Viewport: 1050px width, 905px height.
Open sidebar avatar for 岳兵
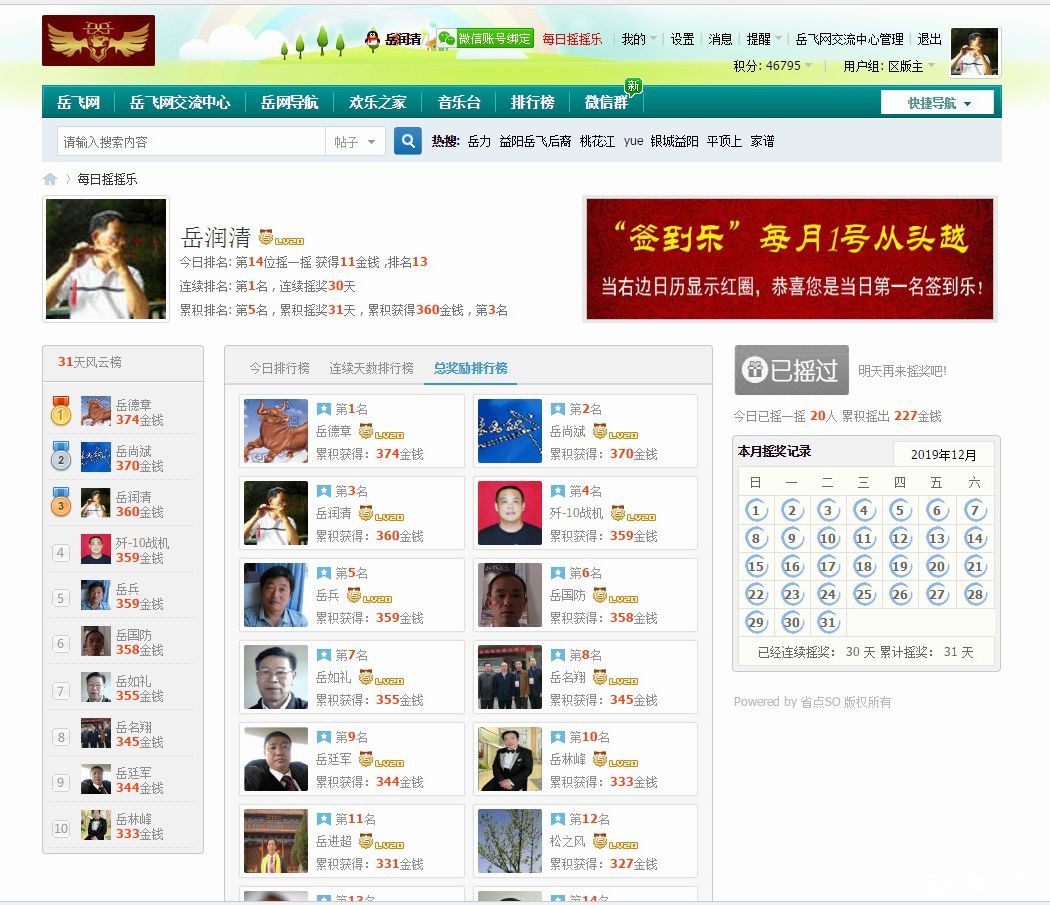tap(96, 595)
